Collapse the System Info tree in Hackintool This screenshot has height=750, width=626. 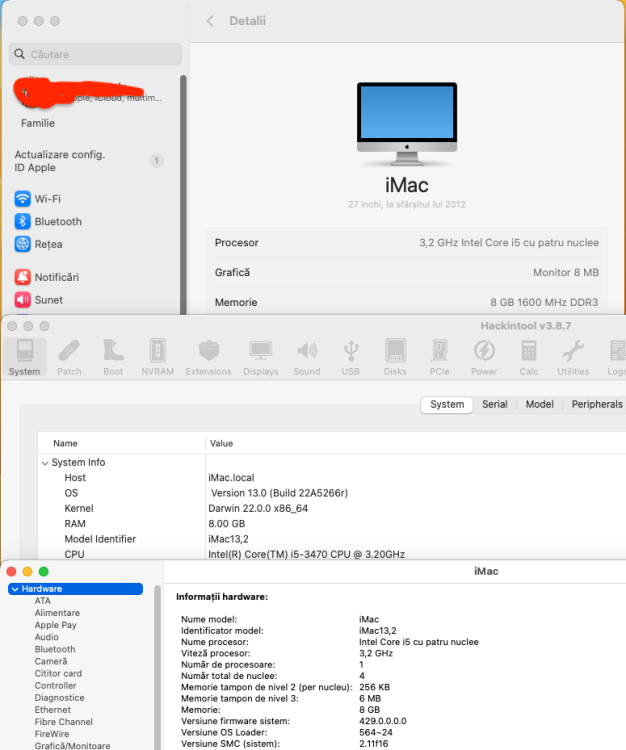point(44,463)
